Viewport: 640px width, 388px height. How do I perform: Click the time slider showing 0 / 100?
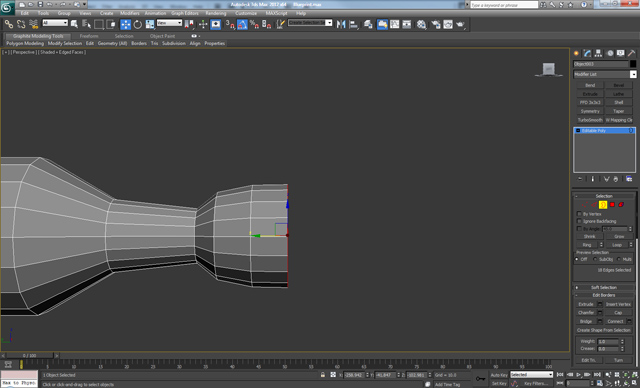coord(30,356)
